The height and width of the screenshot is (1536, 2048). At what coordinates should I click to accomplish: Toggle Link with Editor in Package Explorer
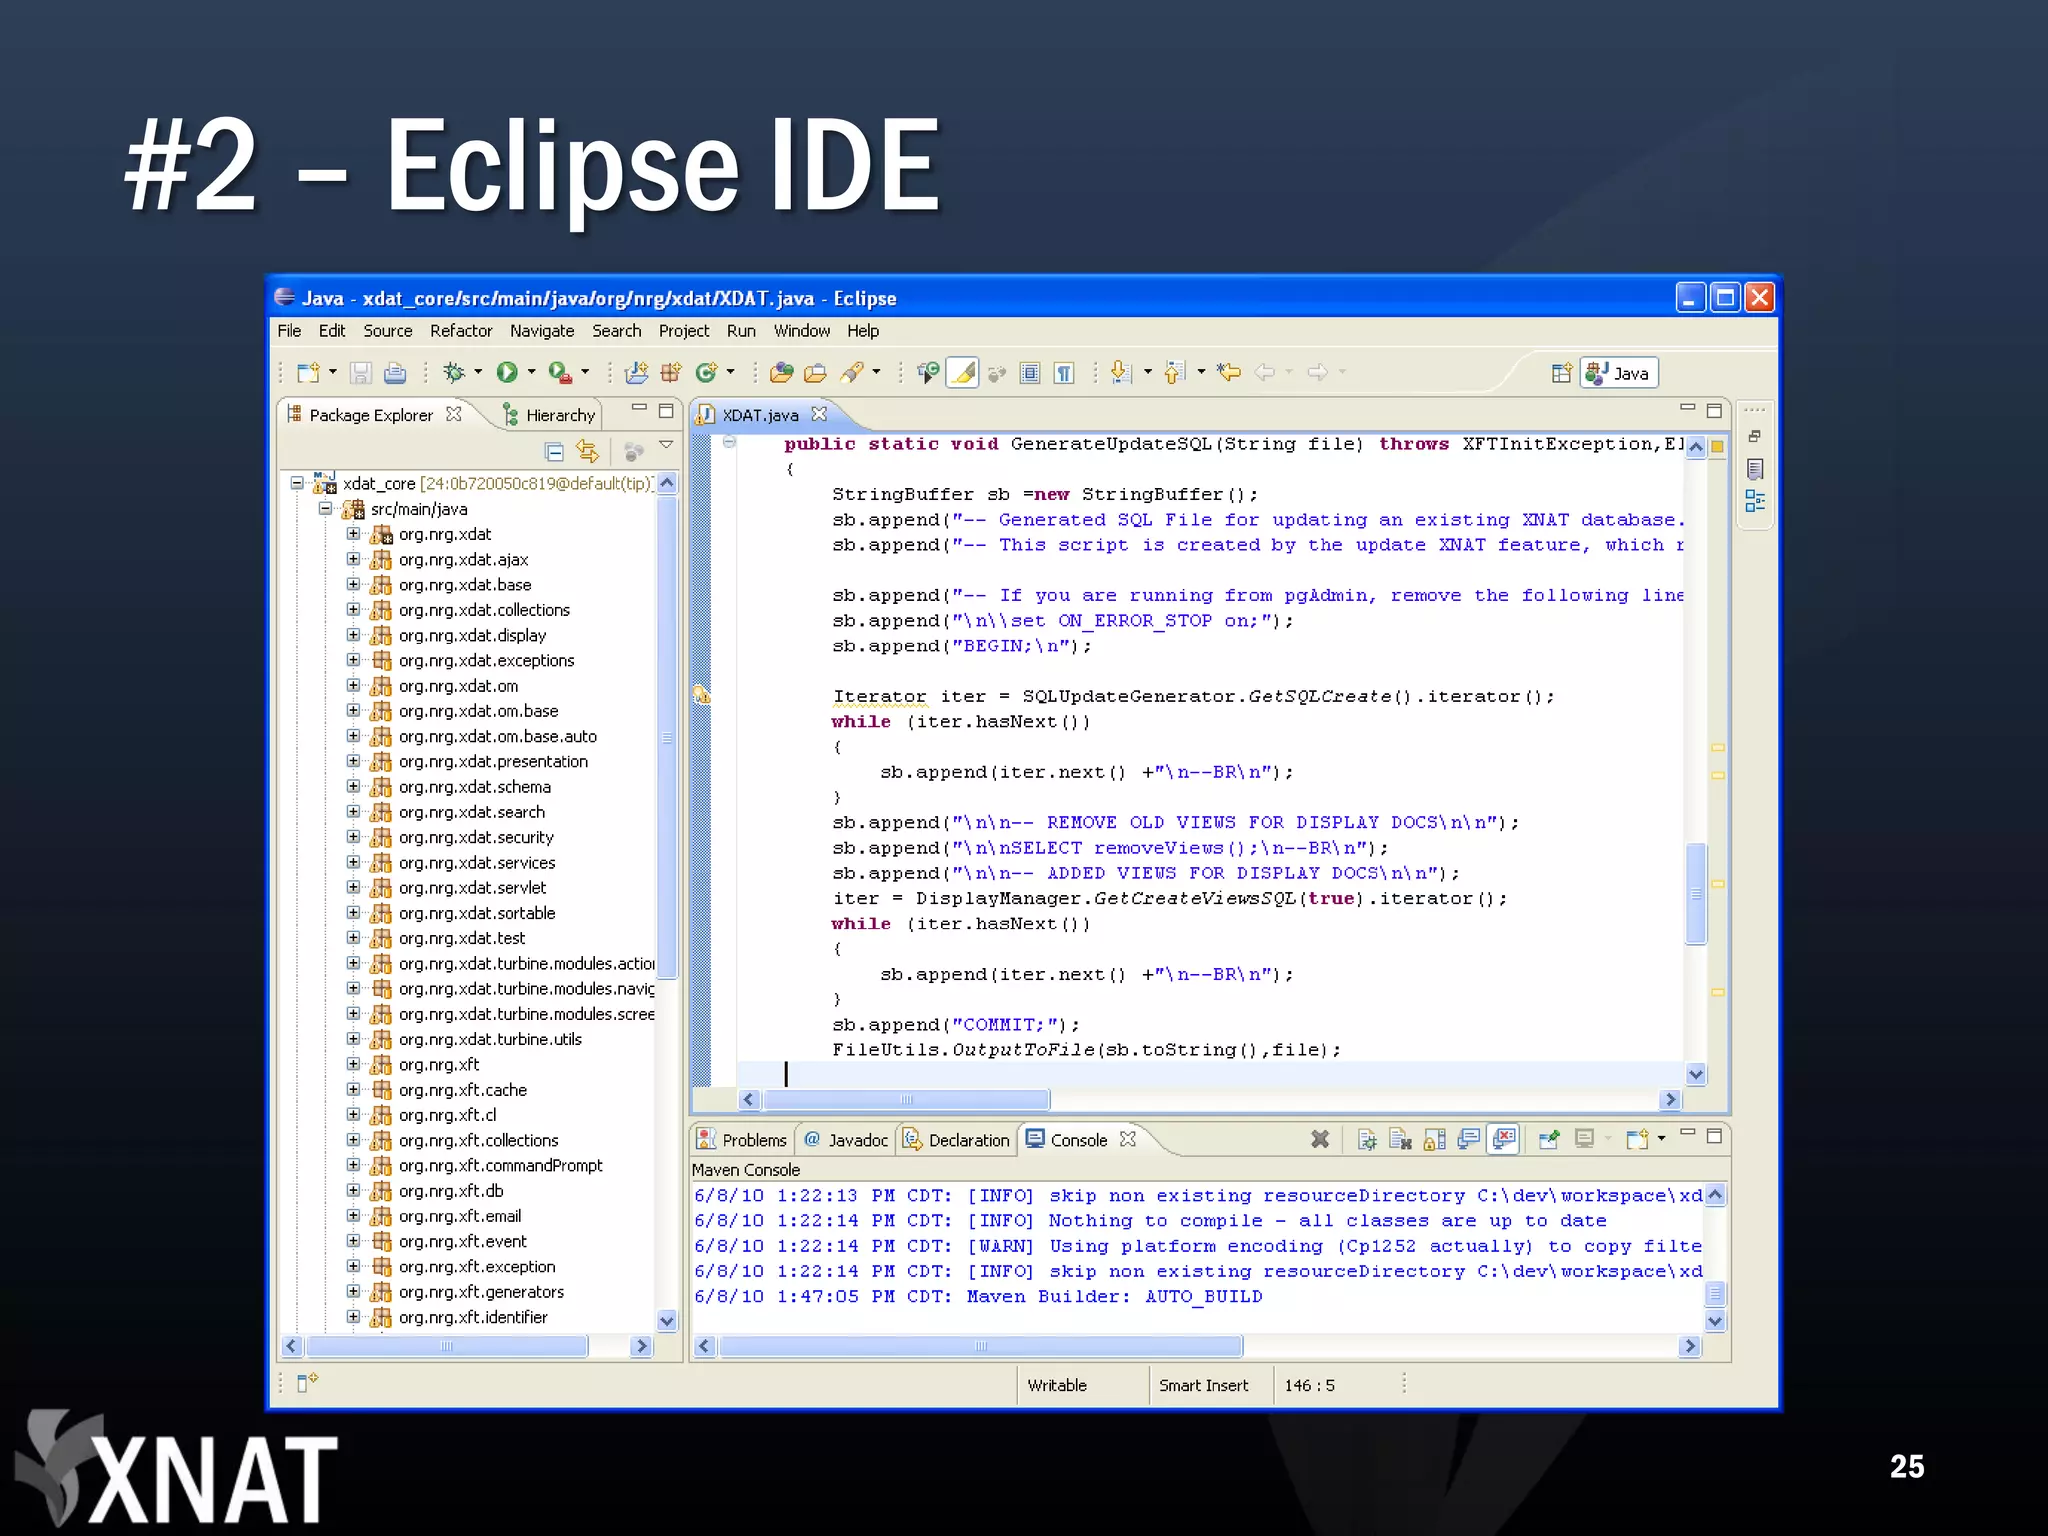pos(588,452)
